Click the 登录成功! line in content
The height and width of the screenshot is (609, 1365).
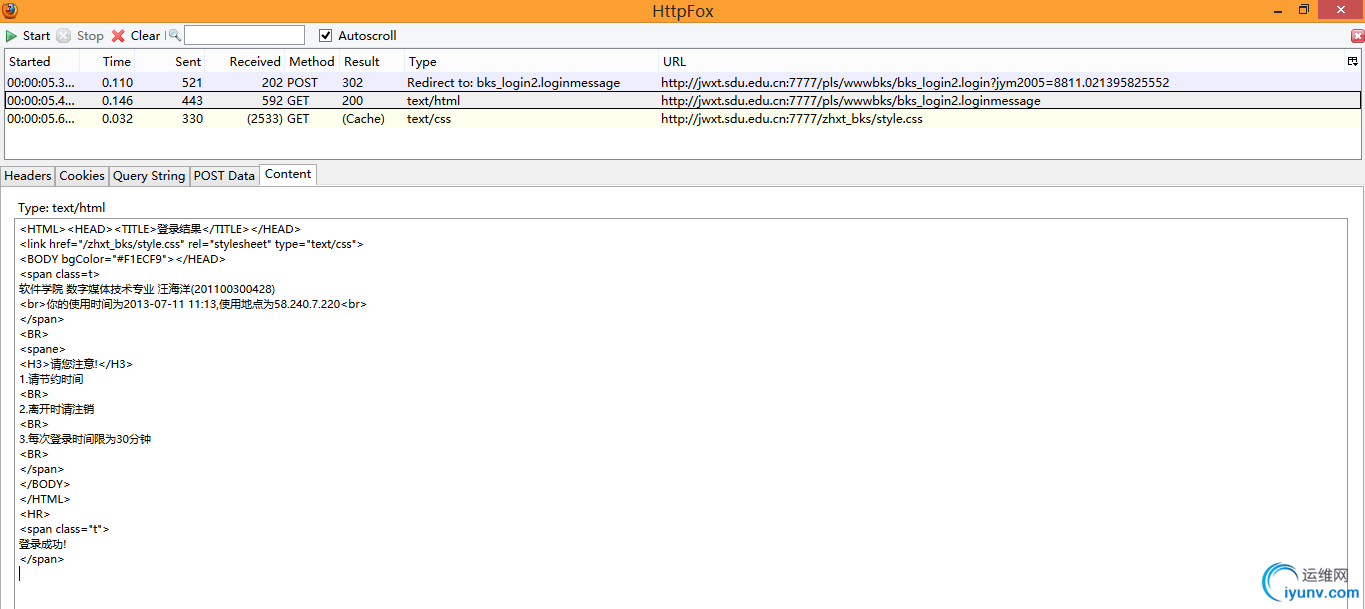pos(43,544)
